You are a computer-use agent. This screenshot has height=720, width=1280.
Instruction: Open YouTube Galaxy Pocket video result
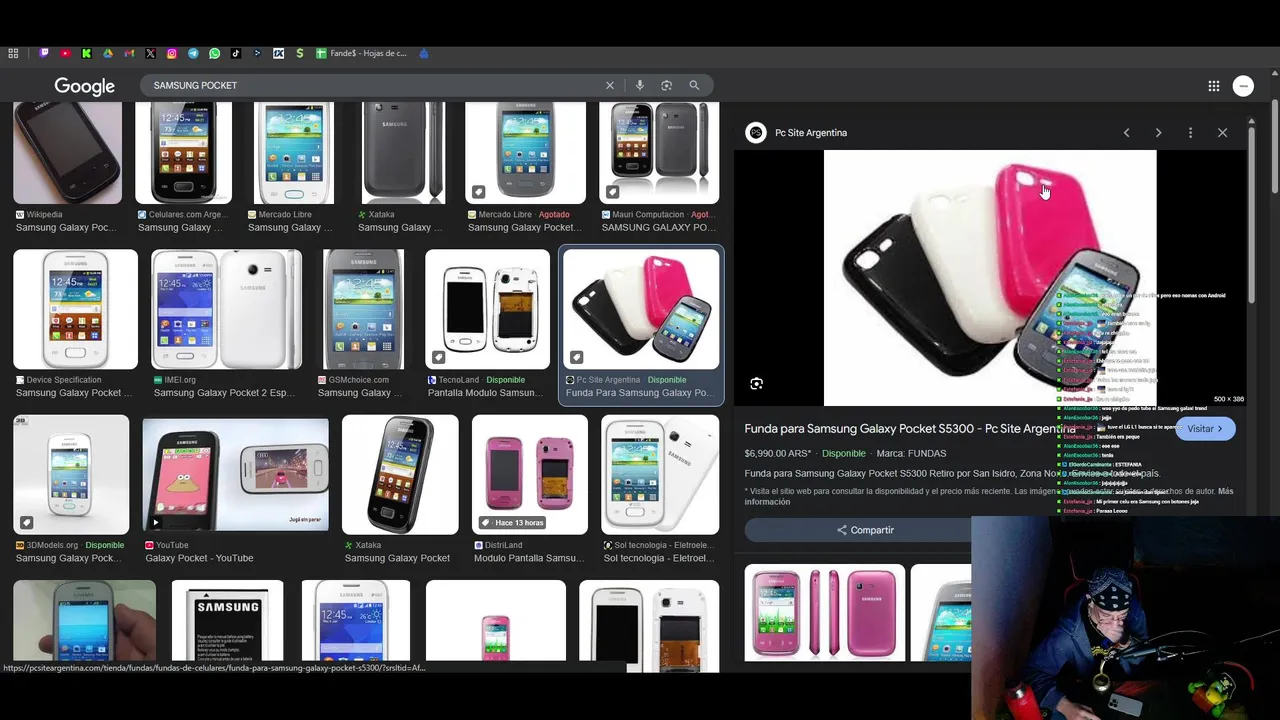pos(235,475)
